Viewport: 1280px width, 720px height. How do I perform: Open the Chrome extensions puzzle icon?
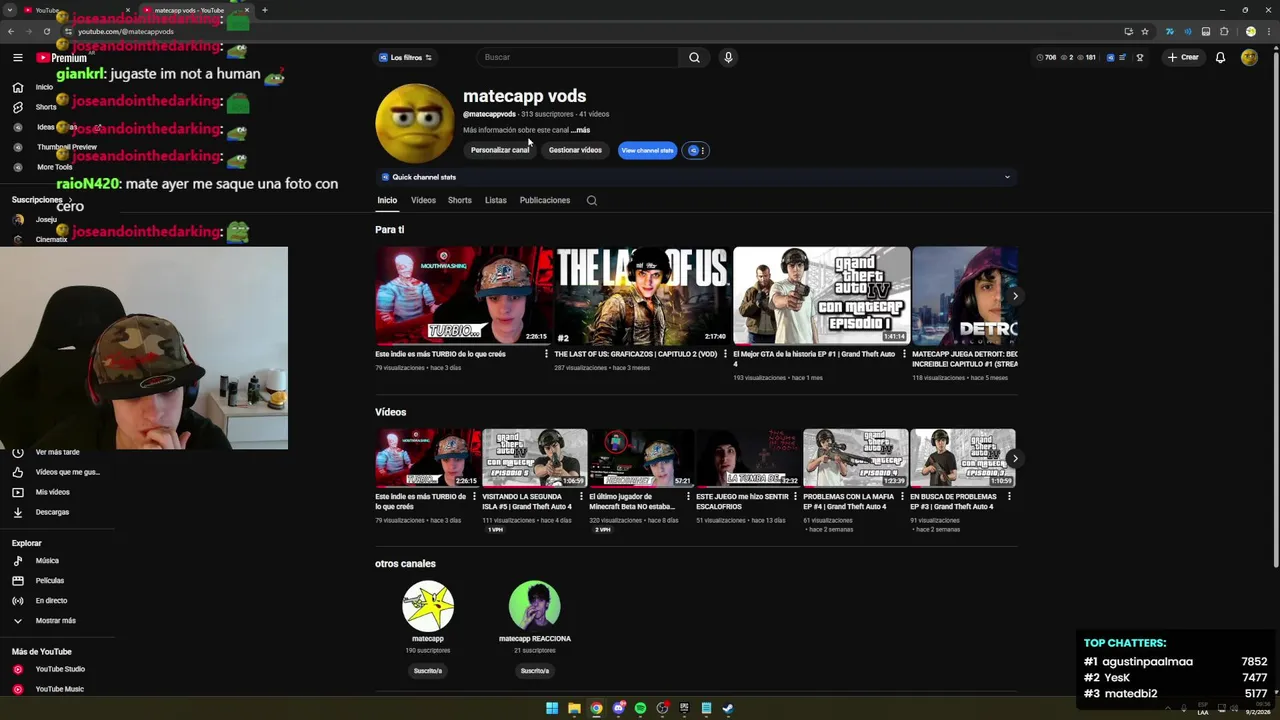pyautogui.click(x=1224, y=31)
